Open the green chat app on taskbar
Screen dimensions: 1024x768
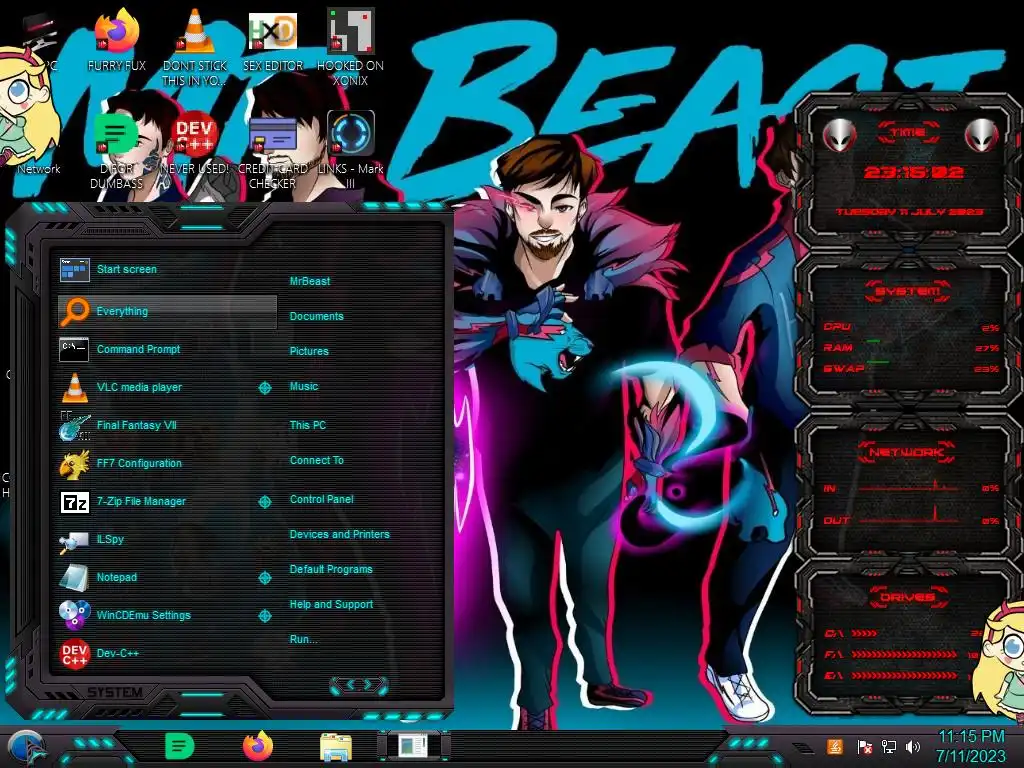click(180, 746)
